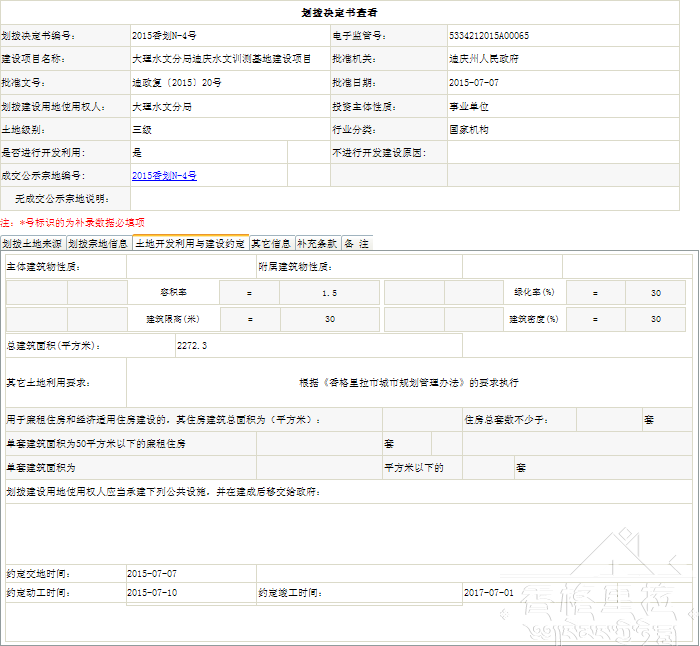Click the 划拨决定书查看 page title
The width and height of the screenshot is (700, 646).
(x=339, y=13)
